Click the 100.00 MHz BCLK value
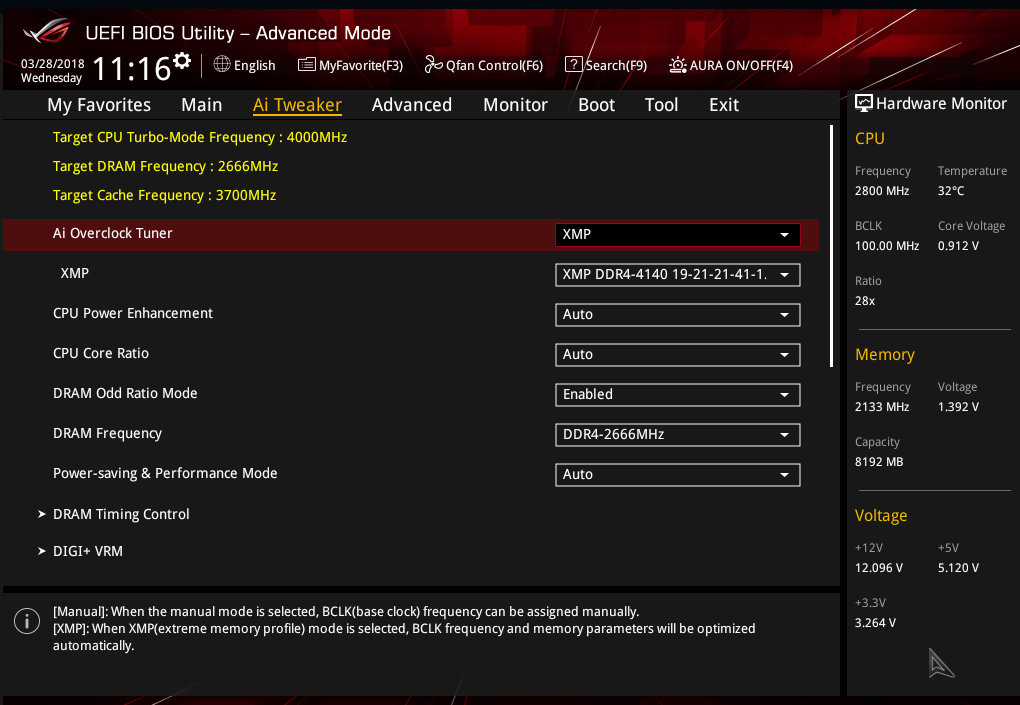 (887, 246)
